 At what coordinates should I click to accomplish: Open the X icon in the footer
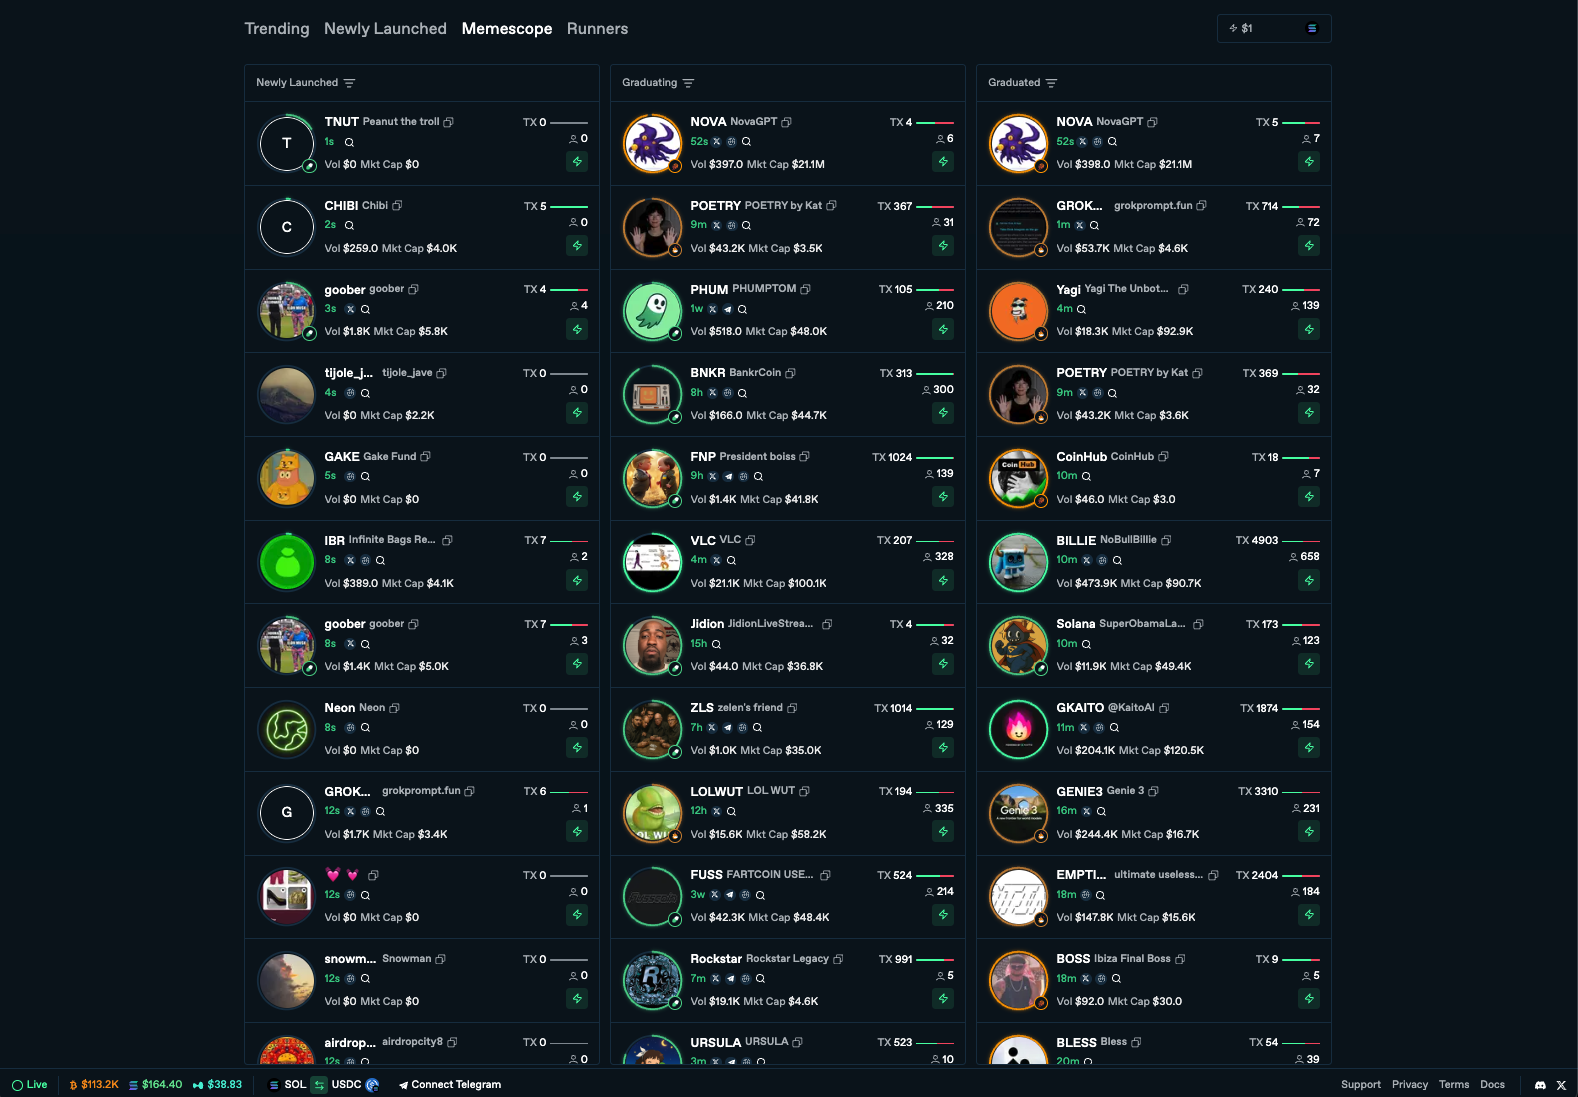1561,1085
